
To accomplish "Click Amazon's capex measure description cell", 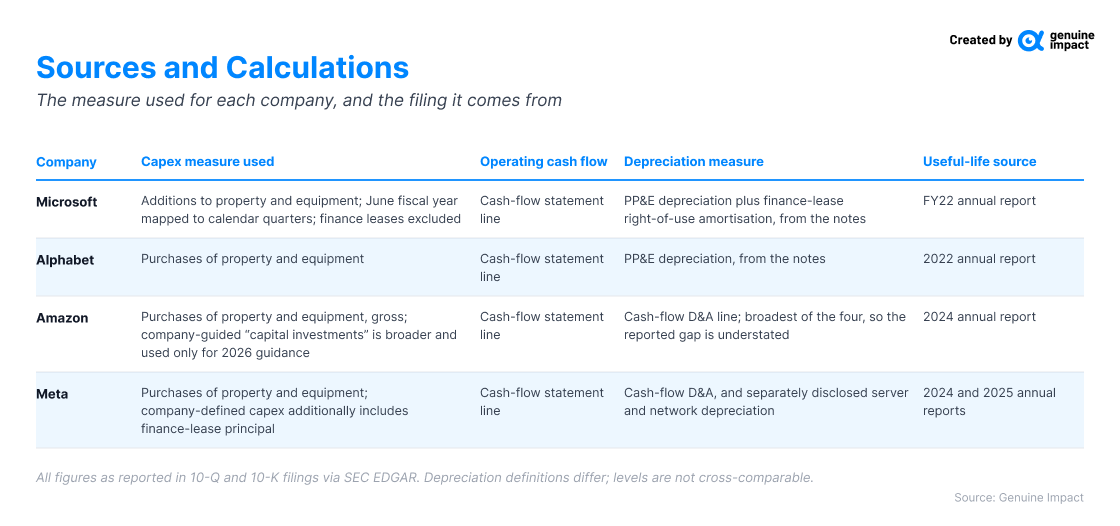I will click(299, 334).
